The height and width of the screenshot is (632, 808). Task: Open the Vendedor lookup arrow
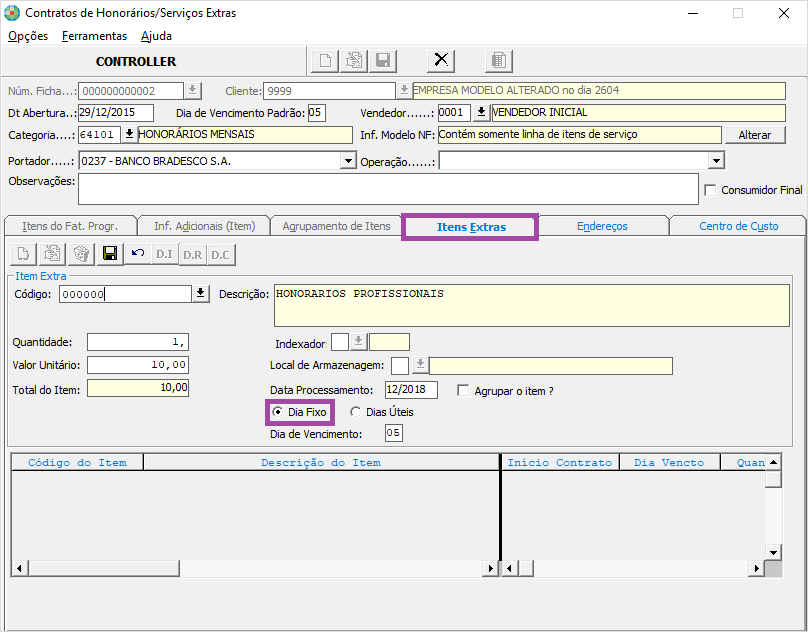(x=481, y=112)
